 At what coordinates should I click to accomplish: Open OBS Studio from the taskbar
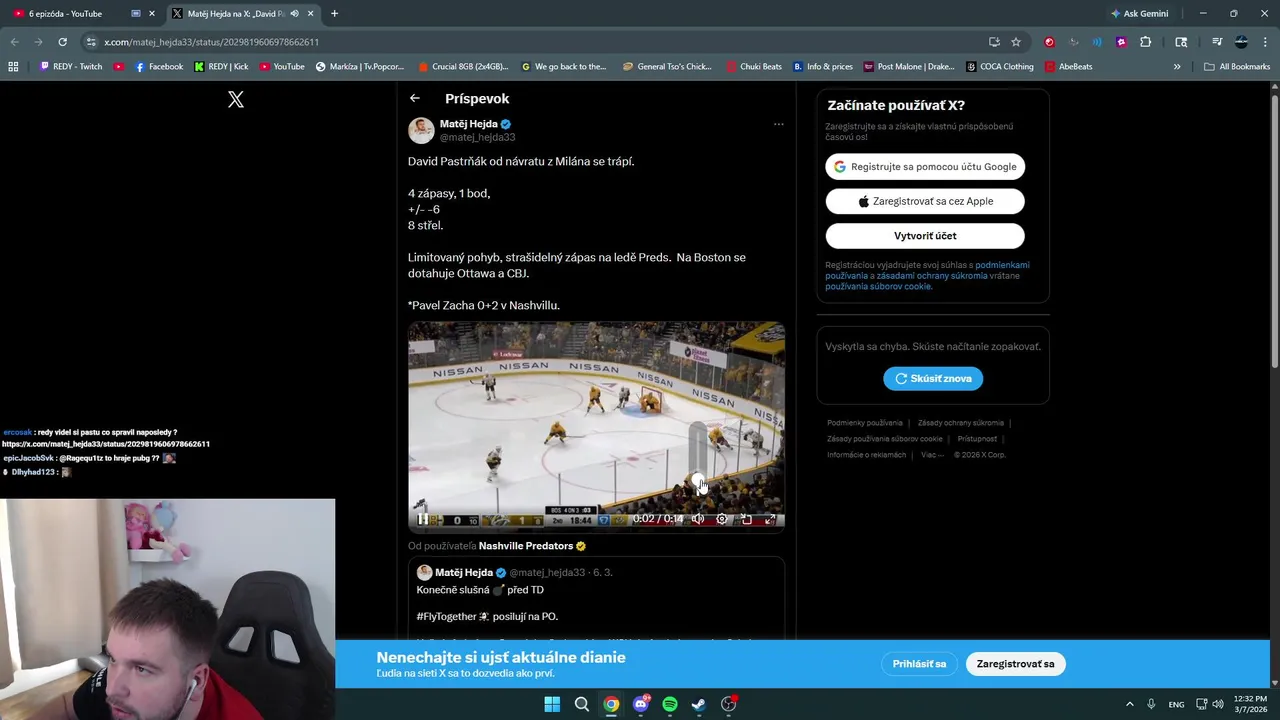(729, 704)
